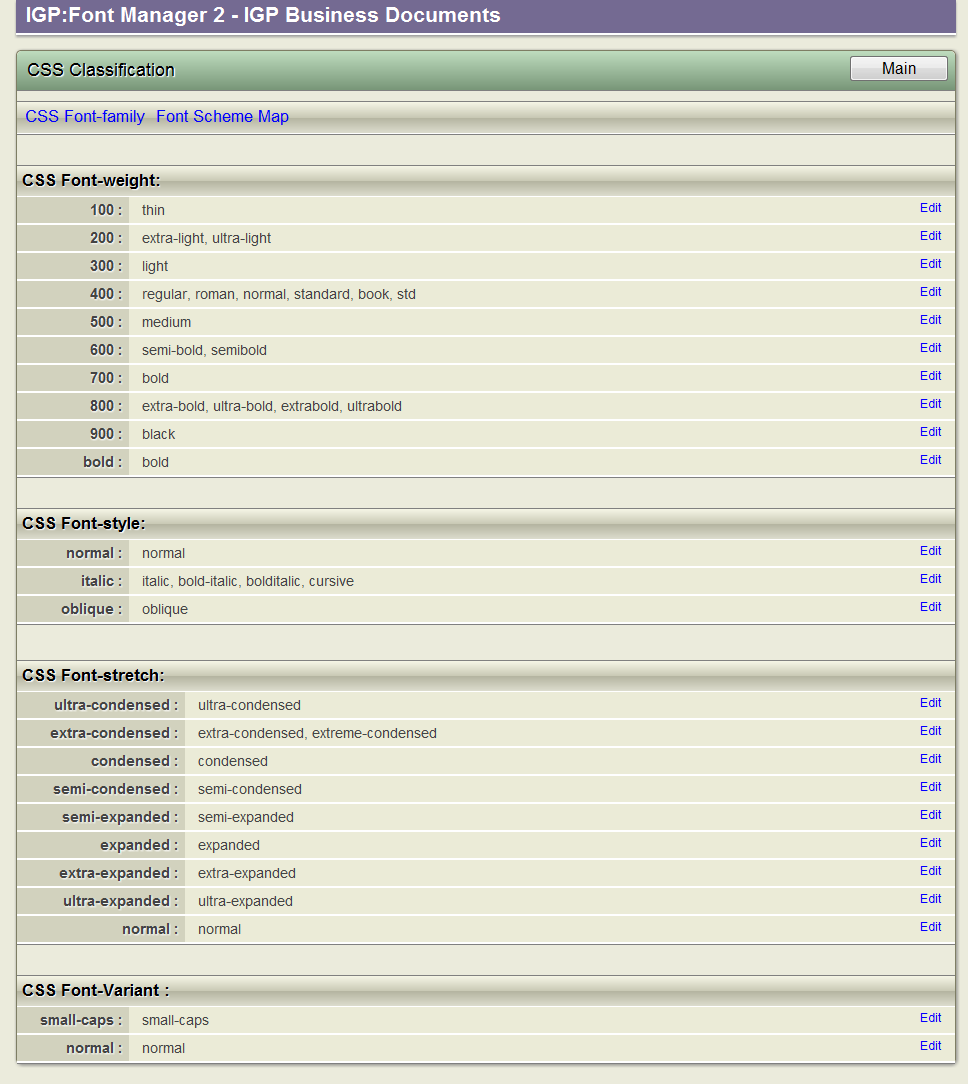
Task: Click the Main button
Action: tap(898, 68)
